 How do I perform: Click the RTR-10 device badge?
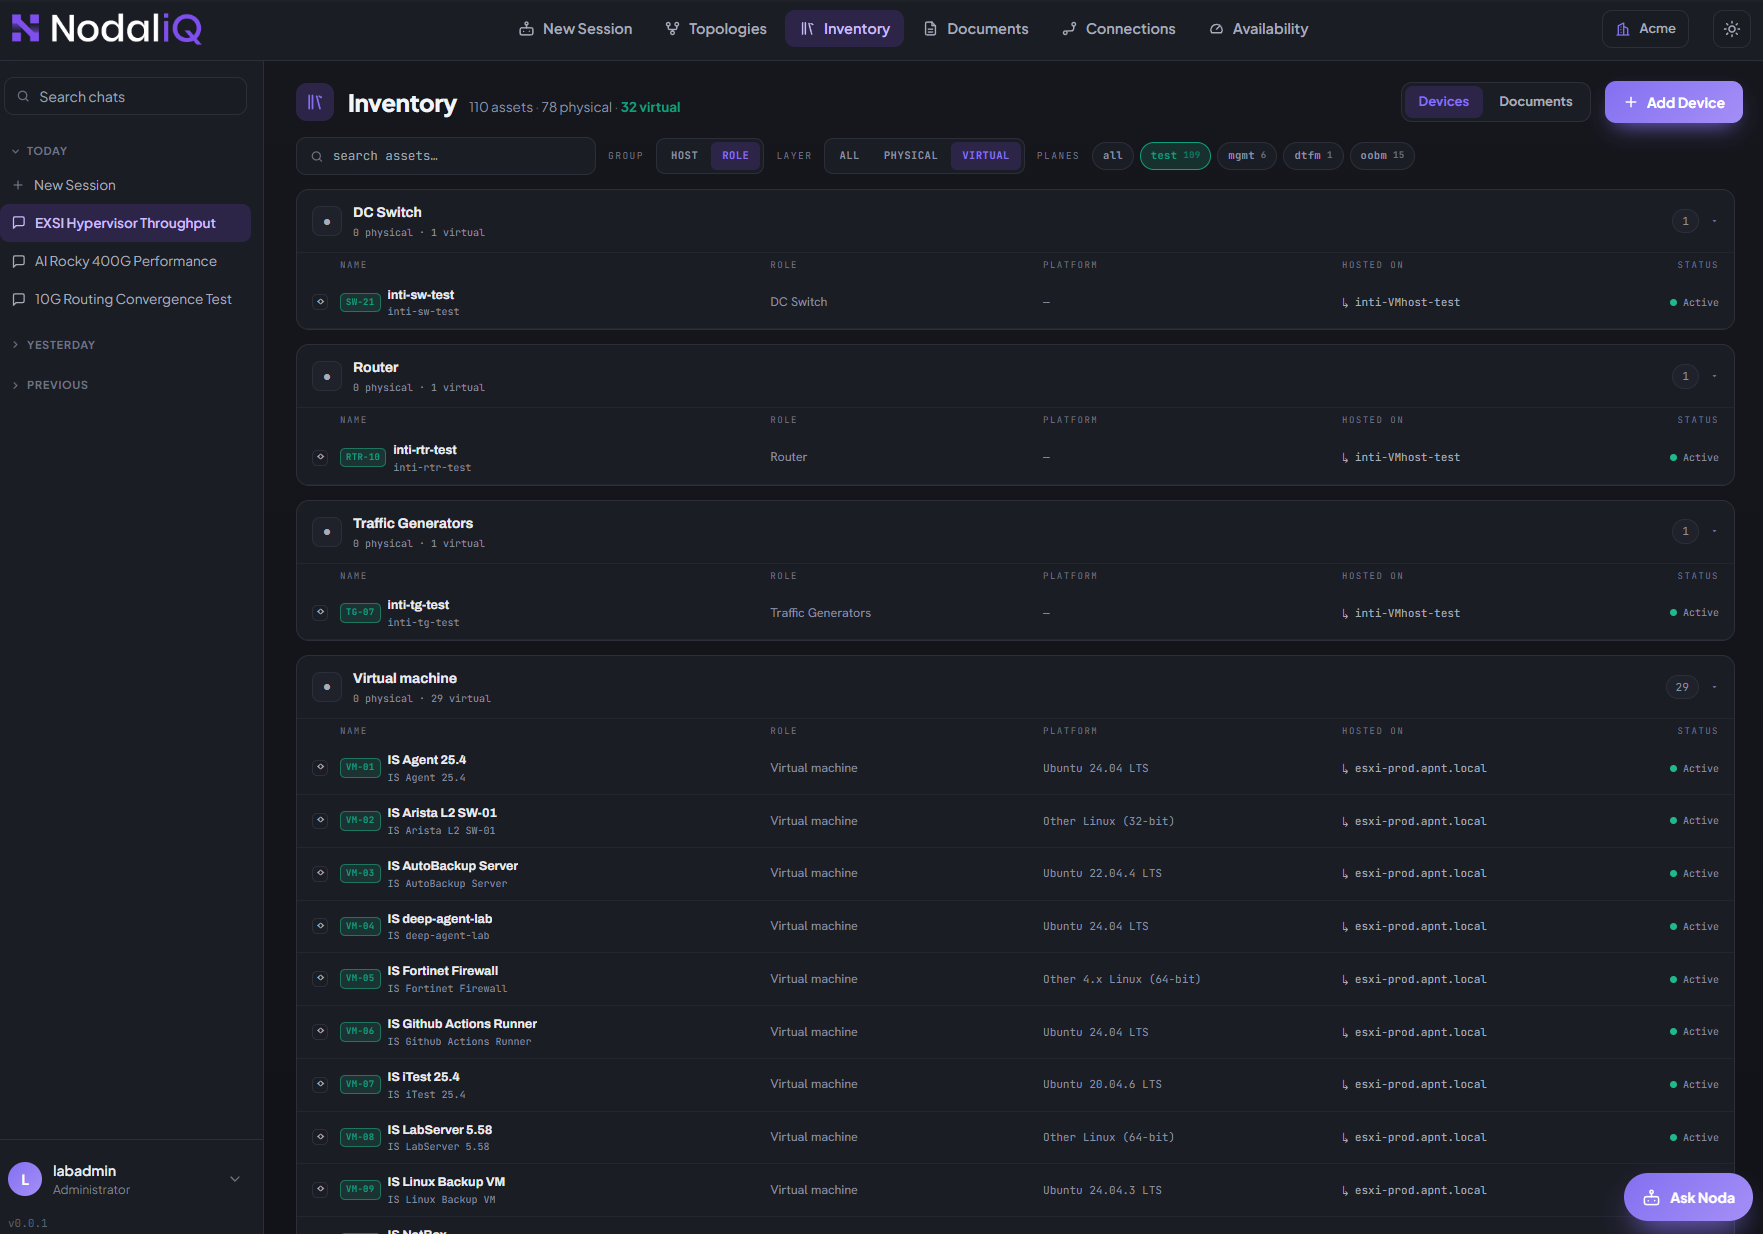pos(363,457)
